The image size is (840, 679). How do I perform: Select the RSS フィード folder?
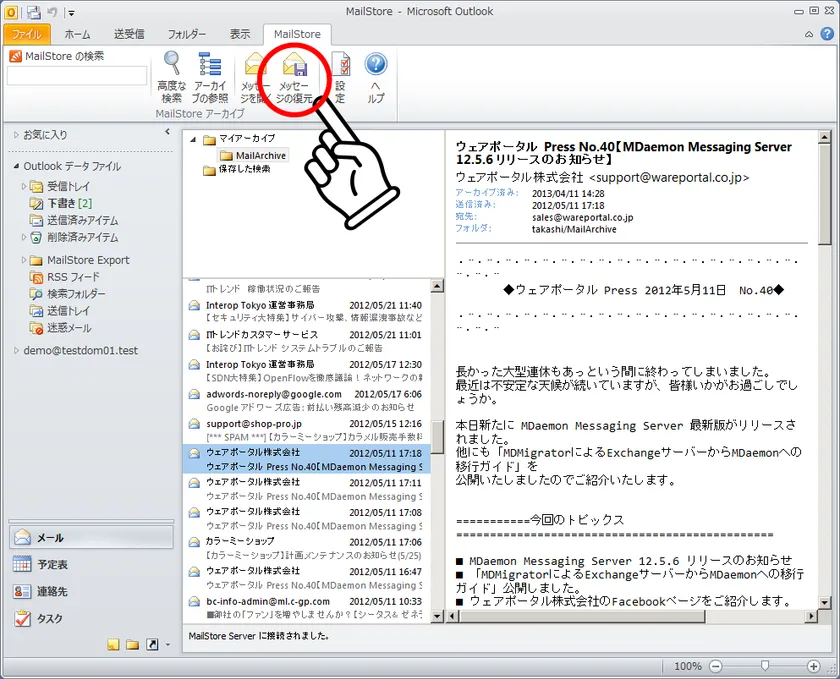pos(73,277)
